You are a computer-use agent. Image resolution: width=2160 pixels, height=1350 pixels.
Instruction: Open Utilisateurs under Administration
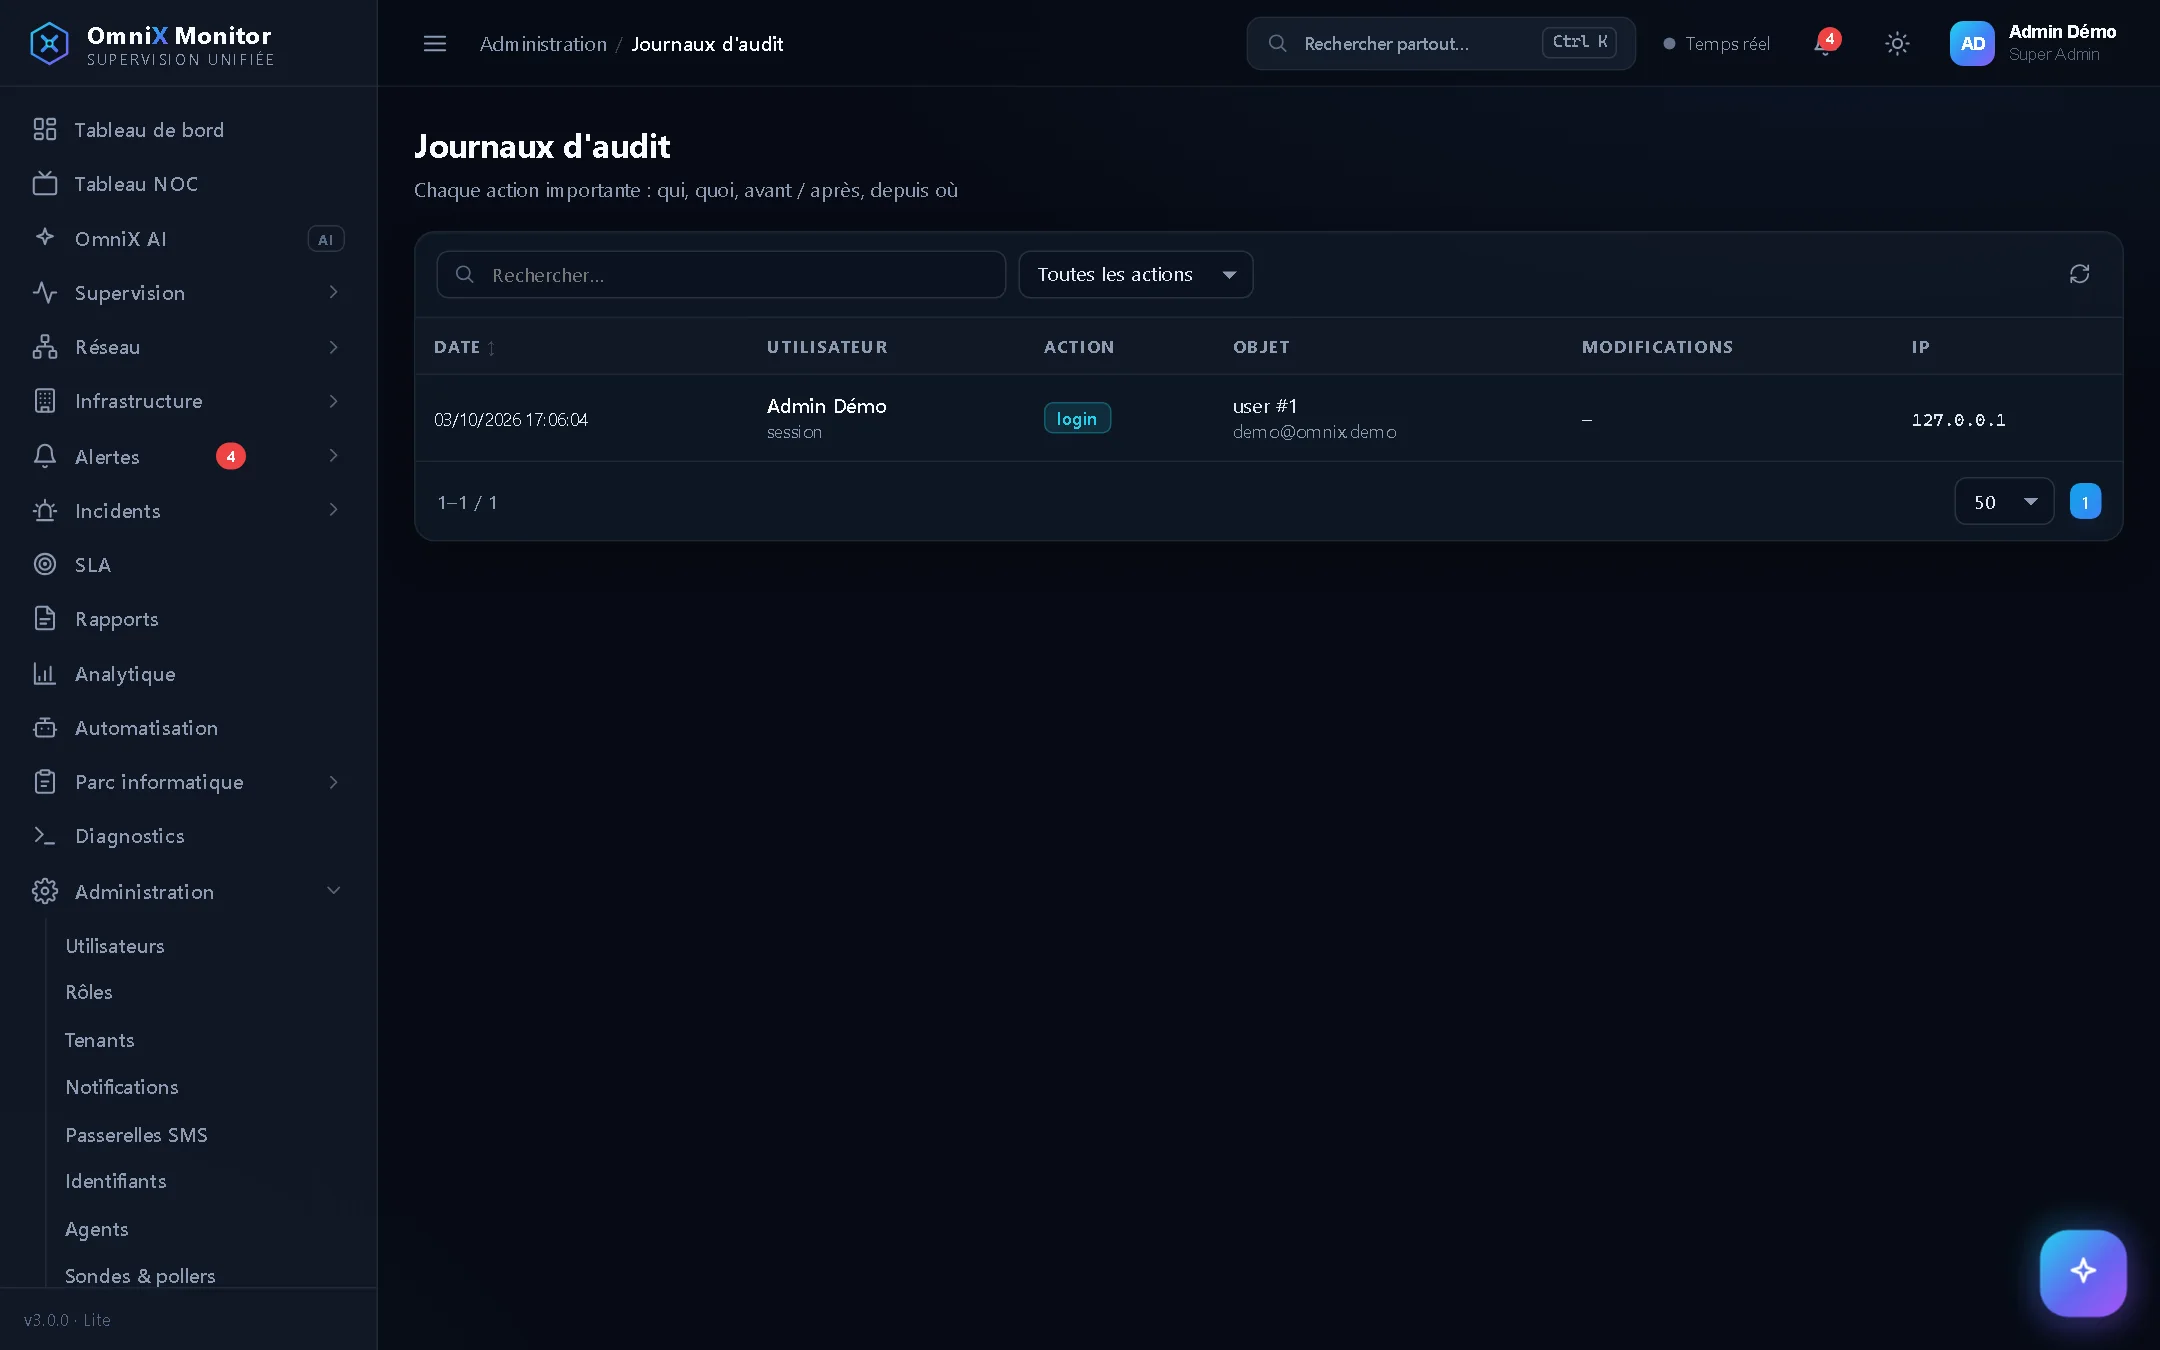(115, 946)
